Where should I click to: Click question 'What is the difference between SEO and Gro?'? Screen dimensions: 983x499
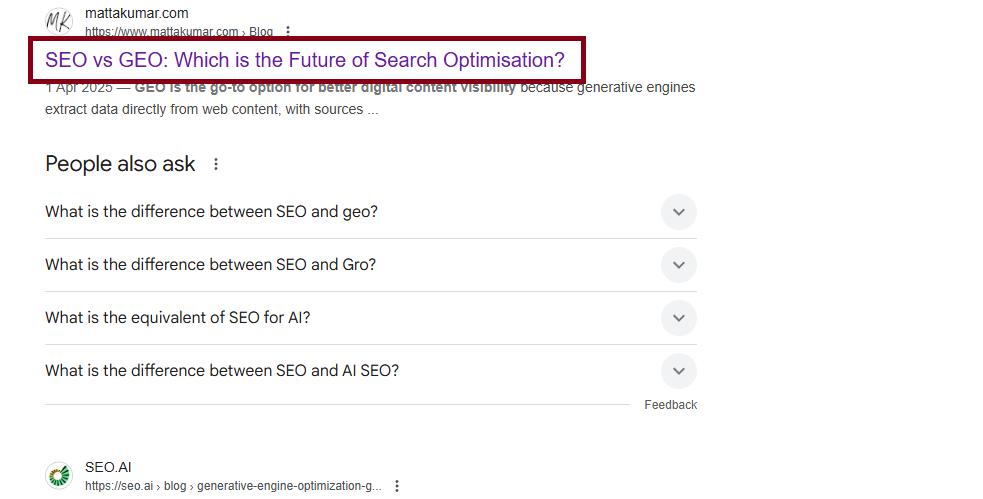(x=211, y=265)
